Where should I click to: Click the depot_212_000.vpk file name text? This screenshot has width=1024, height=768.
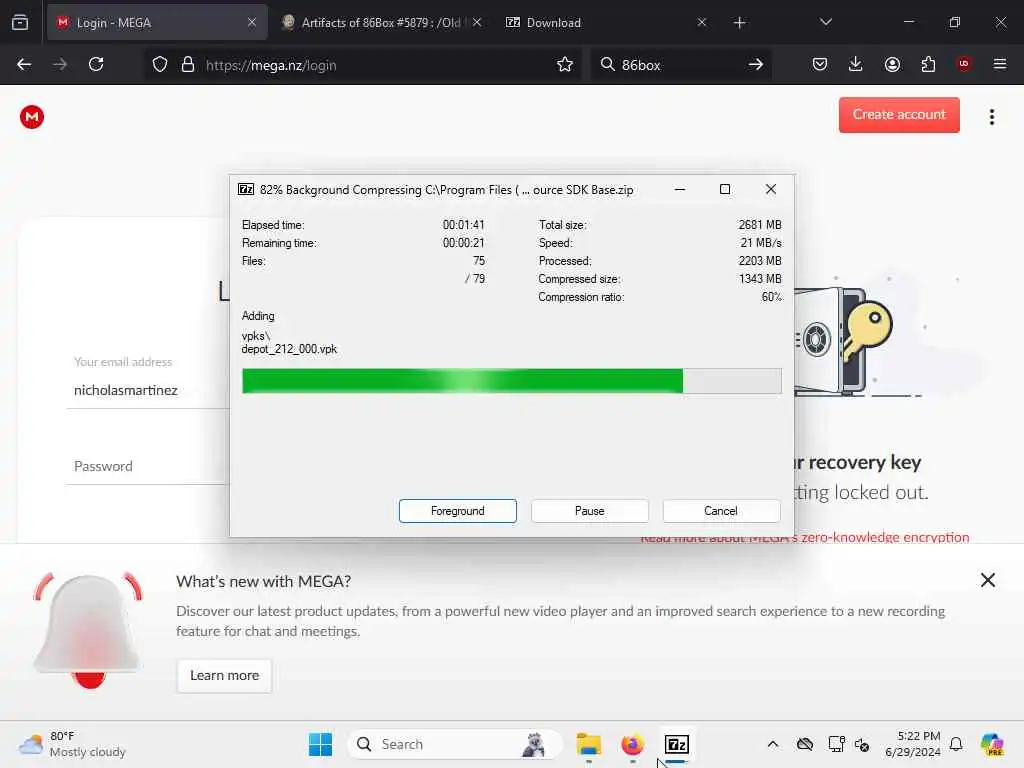(x=289, y=349)
